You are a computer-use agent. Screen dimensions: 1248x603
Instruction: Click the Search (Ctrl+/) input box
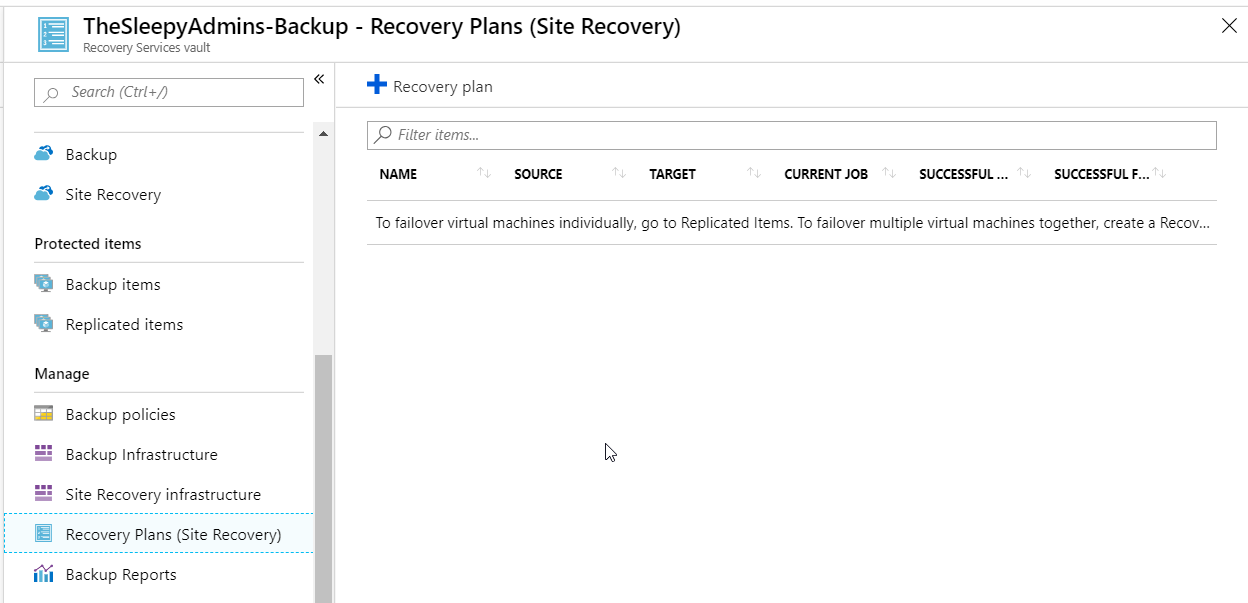(x=169, y=92)
